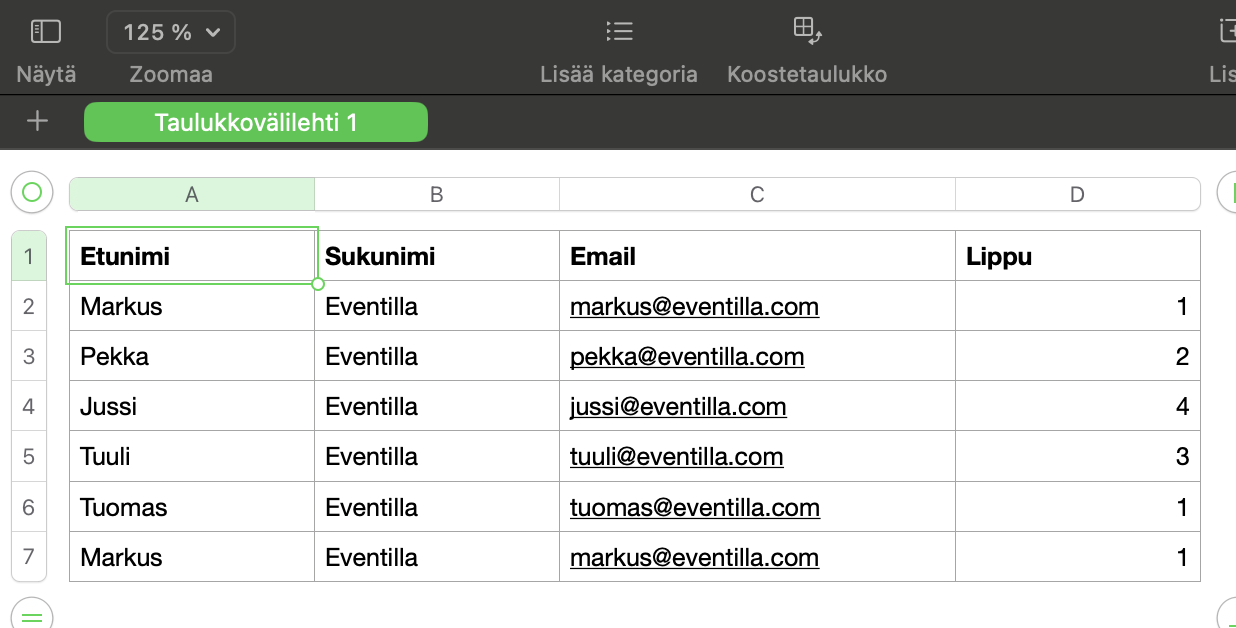Click the partially visible Lisää toolbar icon
The width and height of the screenshot is (1236, 628).
1227,31
